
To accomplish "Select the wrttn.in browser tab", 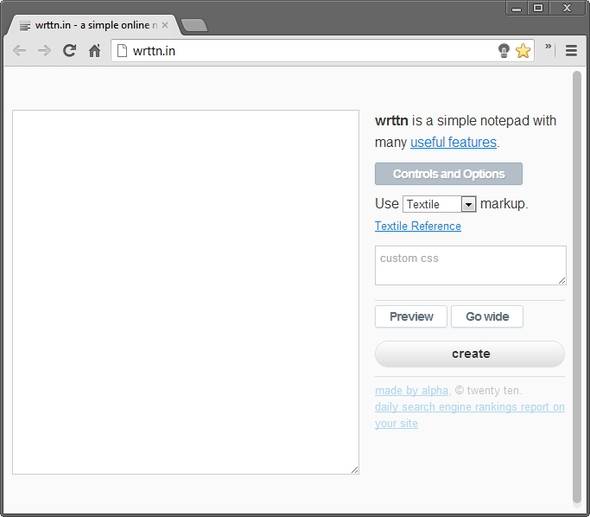I will (x=94, y=25).
